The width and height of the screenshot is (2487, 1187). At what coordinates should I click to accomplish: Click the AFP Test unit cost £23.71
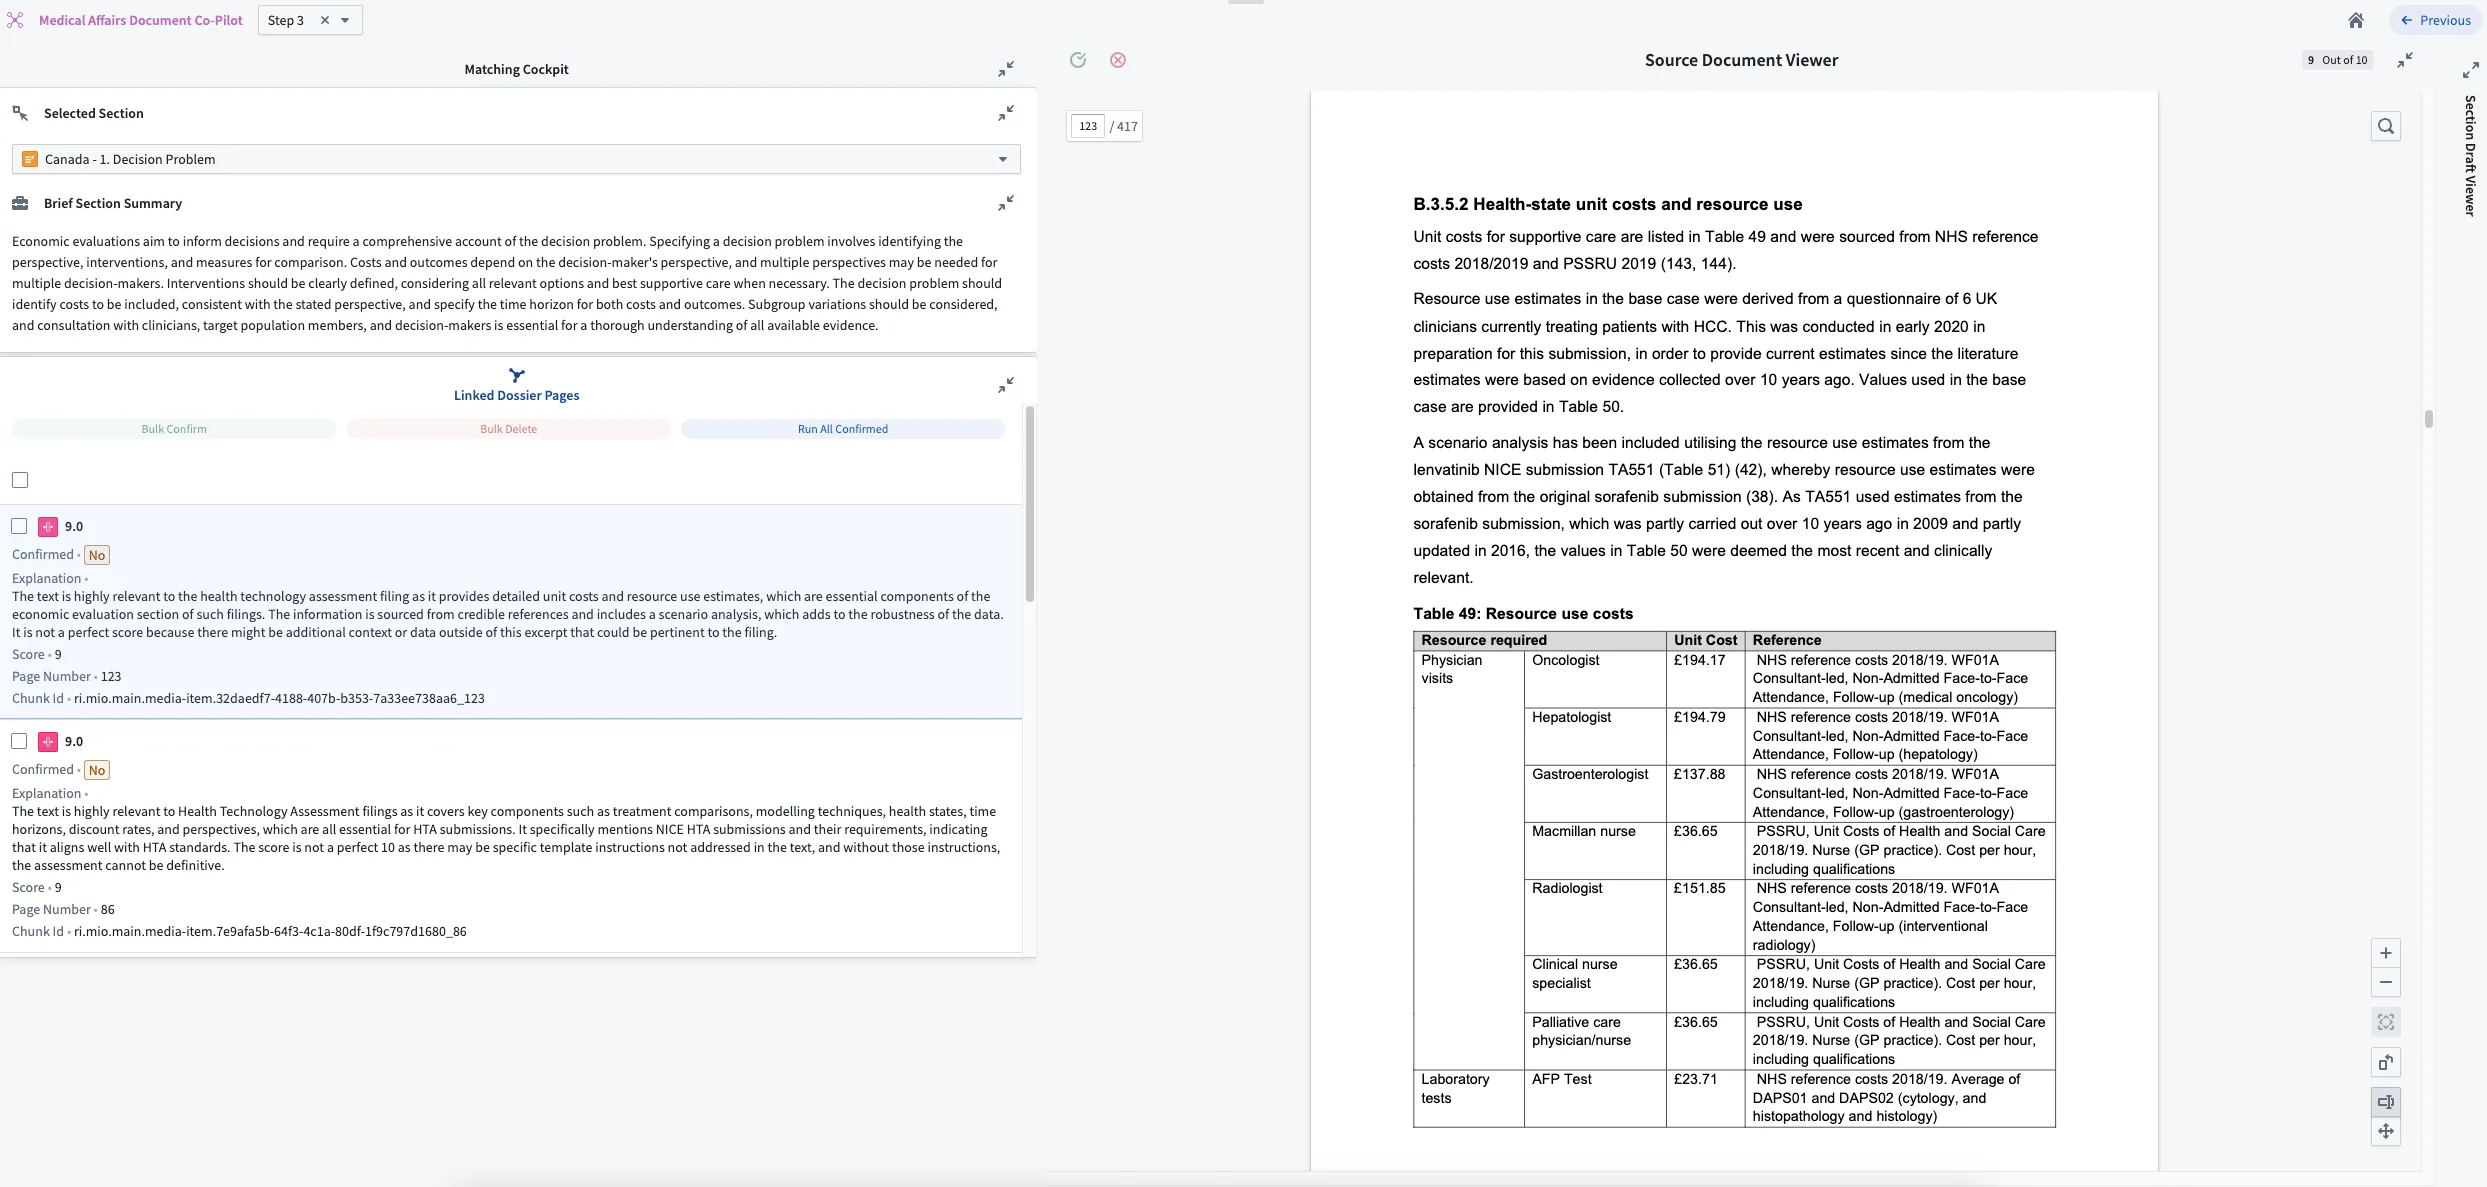click(1696, 1079)
